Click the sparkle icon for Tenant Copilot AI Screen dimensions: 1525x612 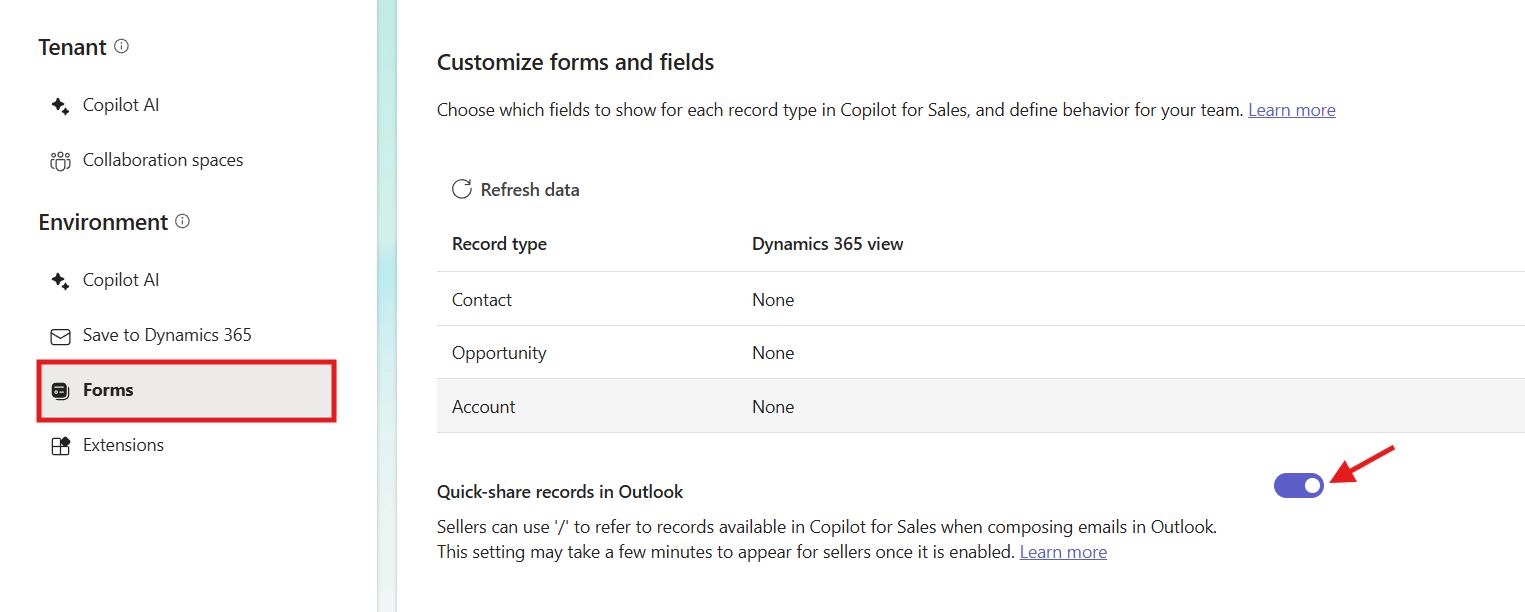click(x=60, y=106)
